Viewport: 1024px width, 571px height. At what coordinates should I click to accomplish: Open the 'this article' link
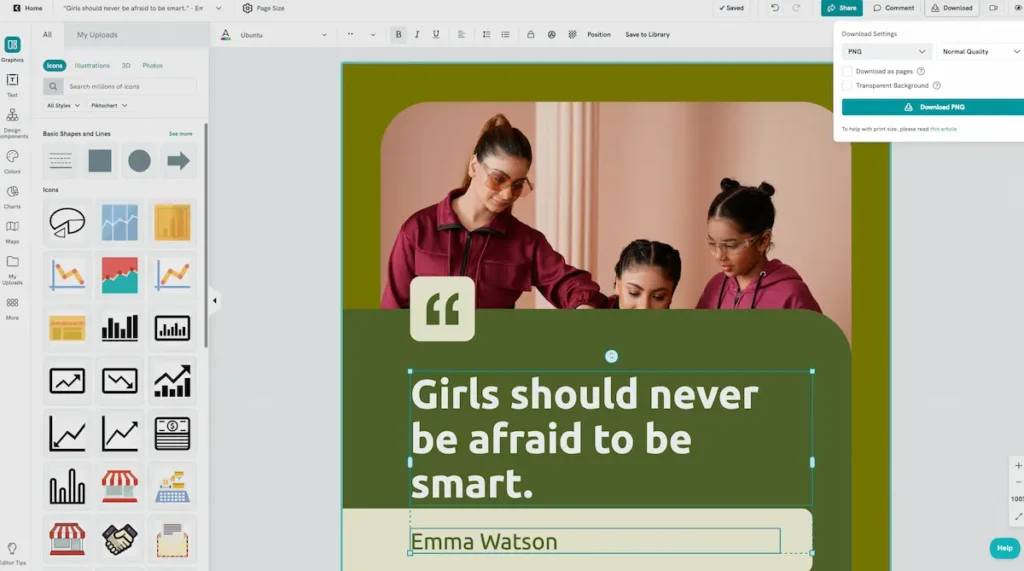pyautogui.click(x=943, y=129)
